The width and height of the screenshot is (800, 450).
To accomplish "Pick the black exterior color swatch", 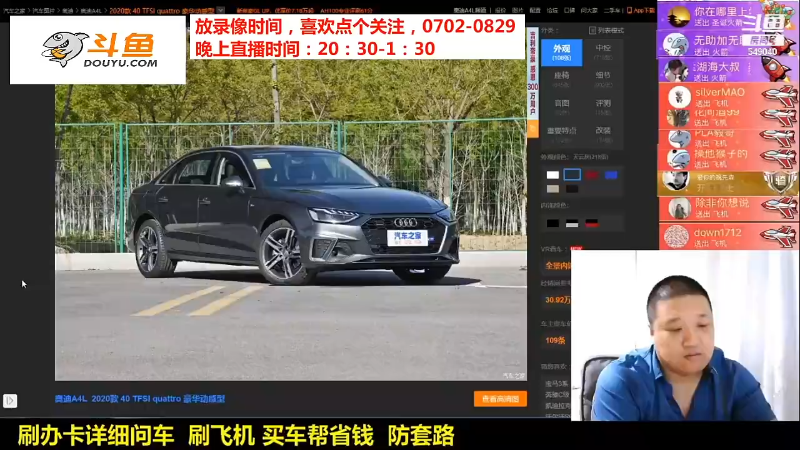I will point(572,189).
